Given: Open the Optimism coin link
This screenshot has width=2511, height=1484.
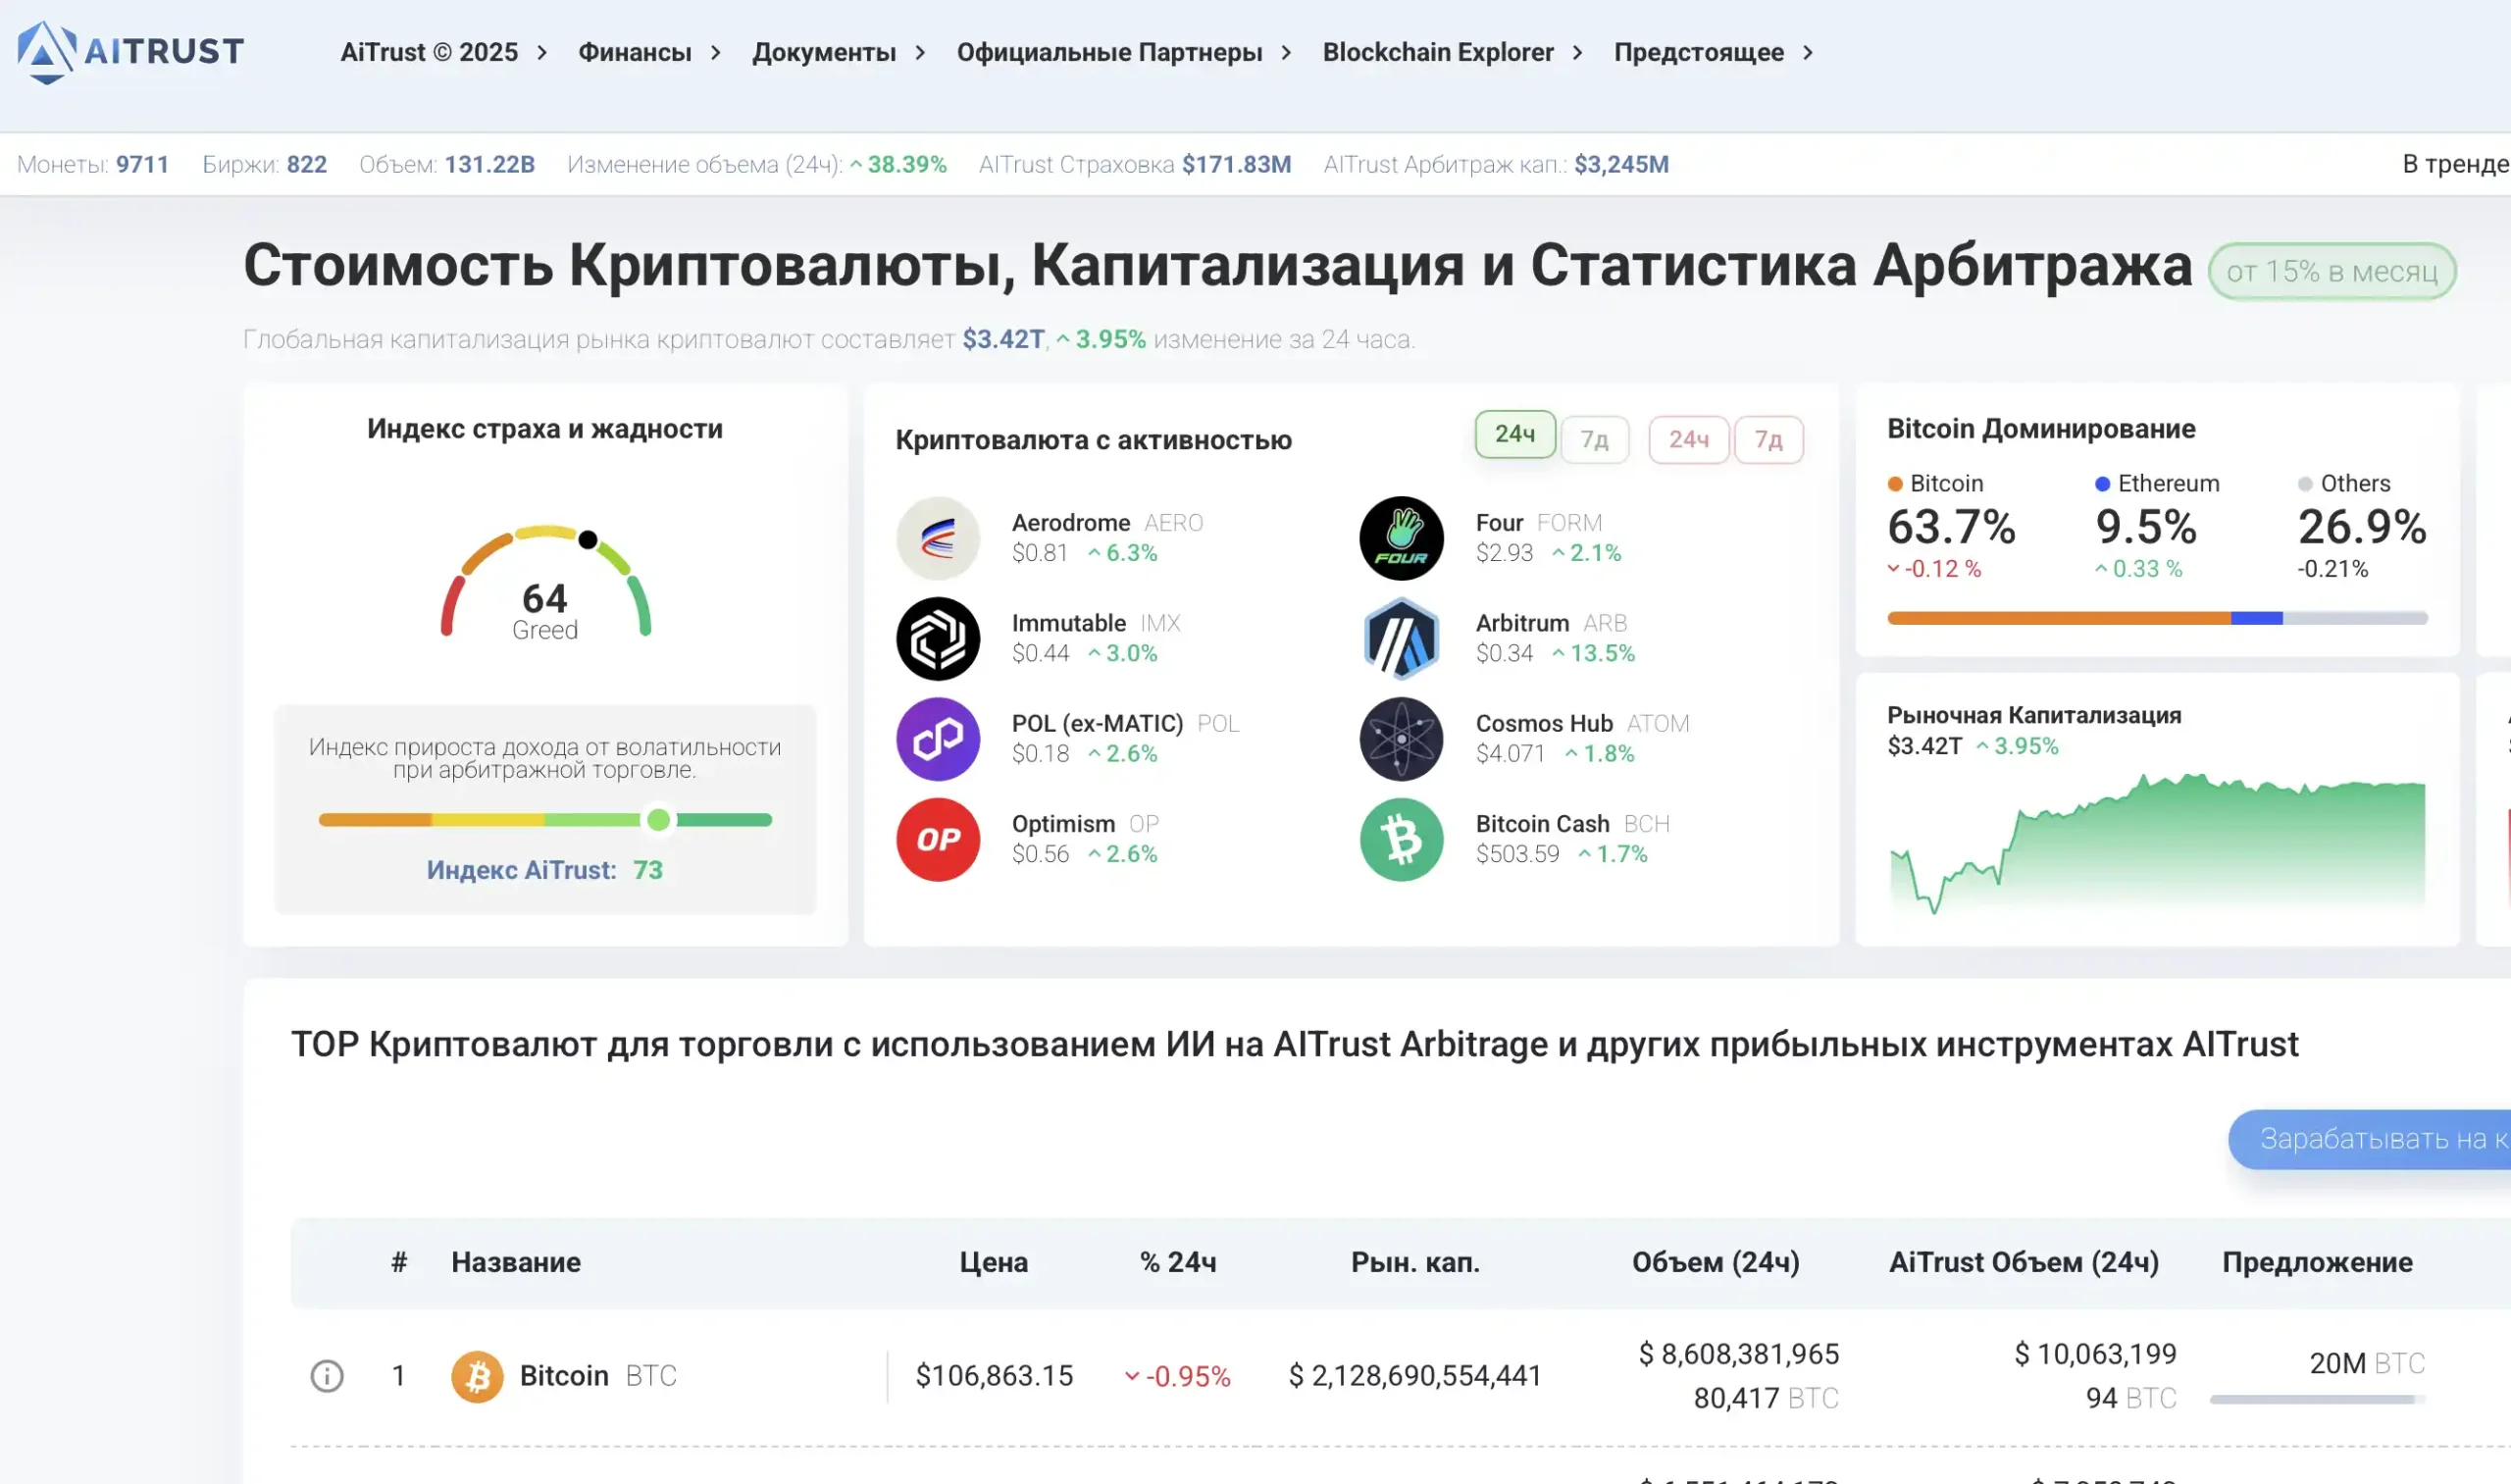Looking at the screenshot, I should pyautogui.click(x=1063, y=824).
